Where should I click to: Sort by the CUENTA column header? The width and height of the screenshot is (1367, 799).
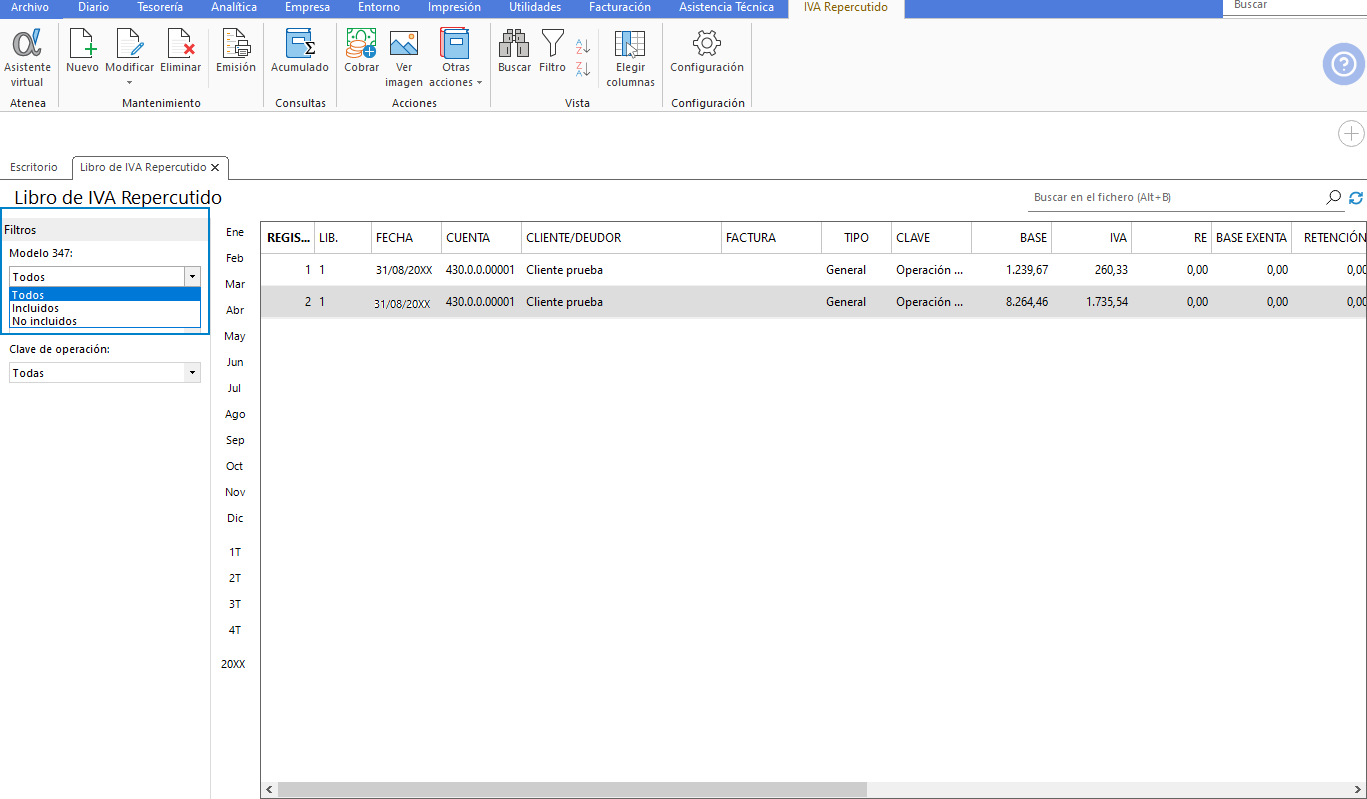pos(481,238)
